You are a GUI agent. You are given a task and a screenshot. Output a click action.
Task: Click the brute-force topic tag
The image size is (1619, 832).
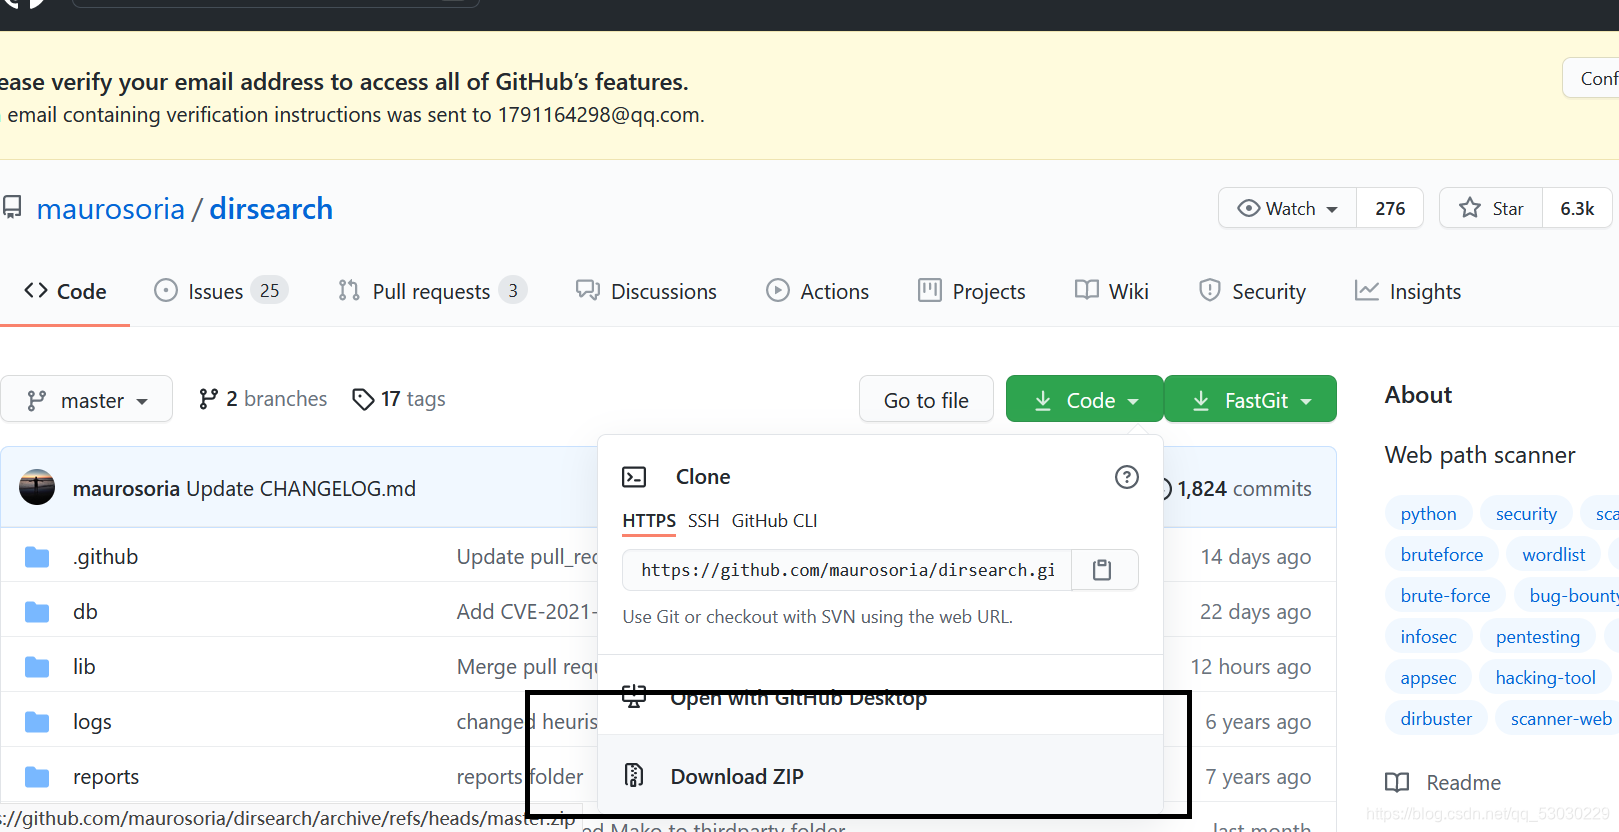1445,595
